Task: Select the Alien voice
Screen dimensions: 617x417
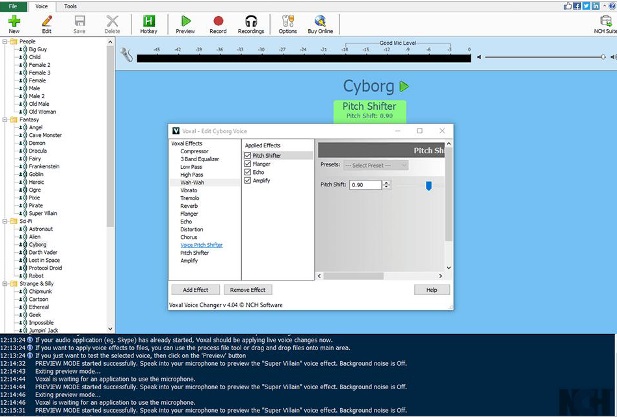Action: 35,237
